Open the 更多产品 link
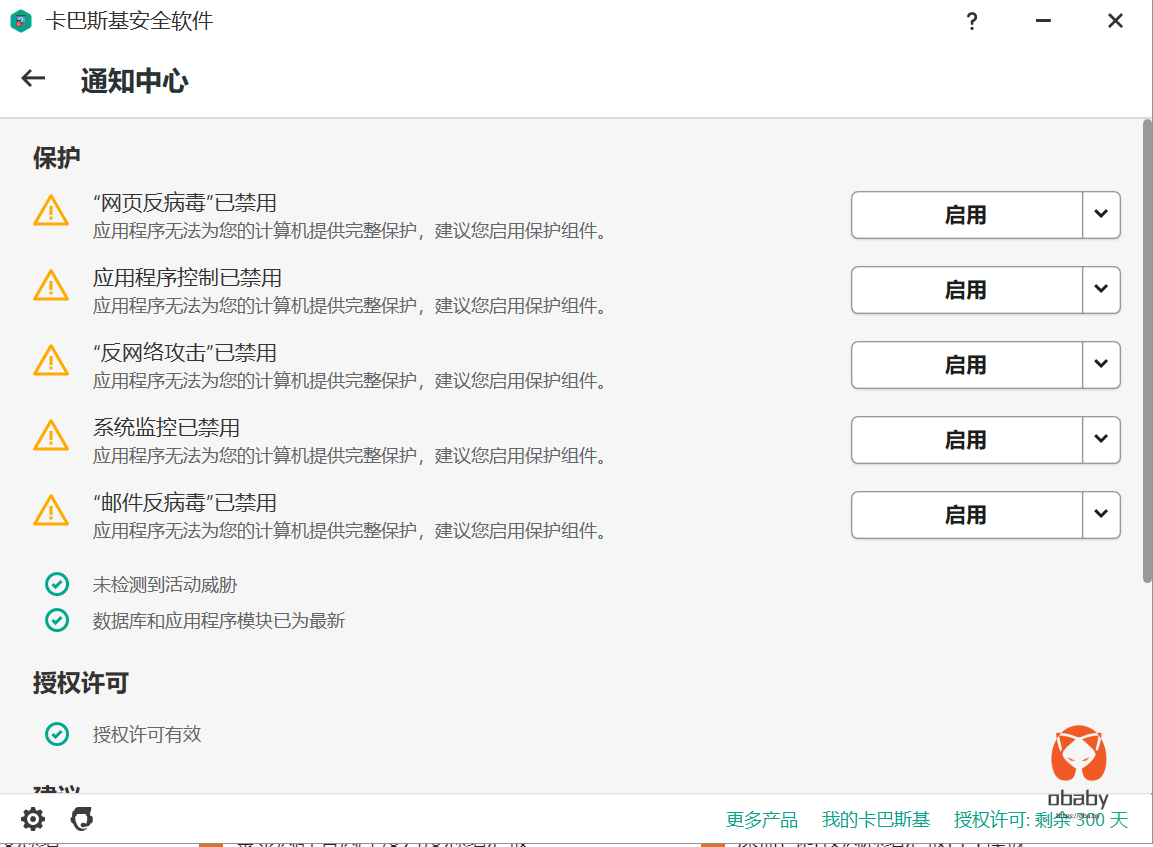The image size is (1153, 847). tap(762, 820)
